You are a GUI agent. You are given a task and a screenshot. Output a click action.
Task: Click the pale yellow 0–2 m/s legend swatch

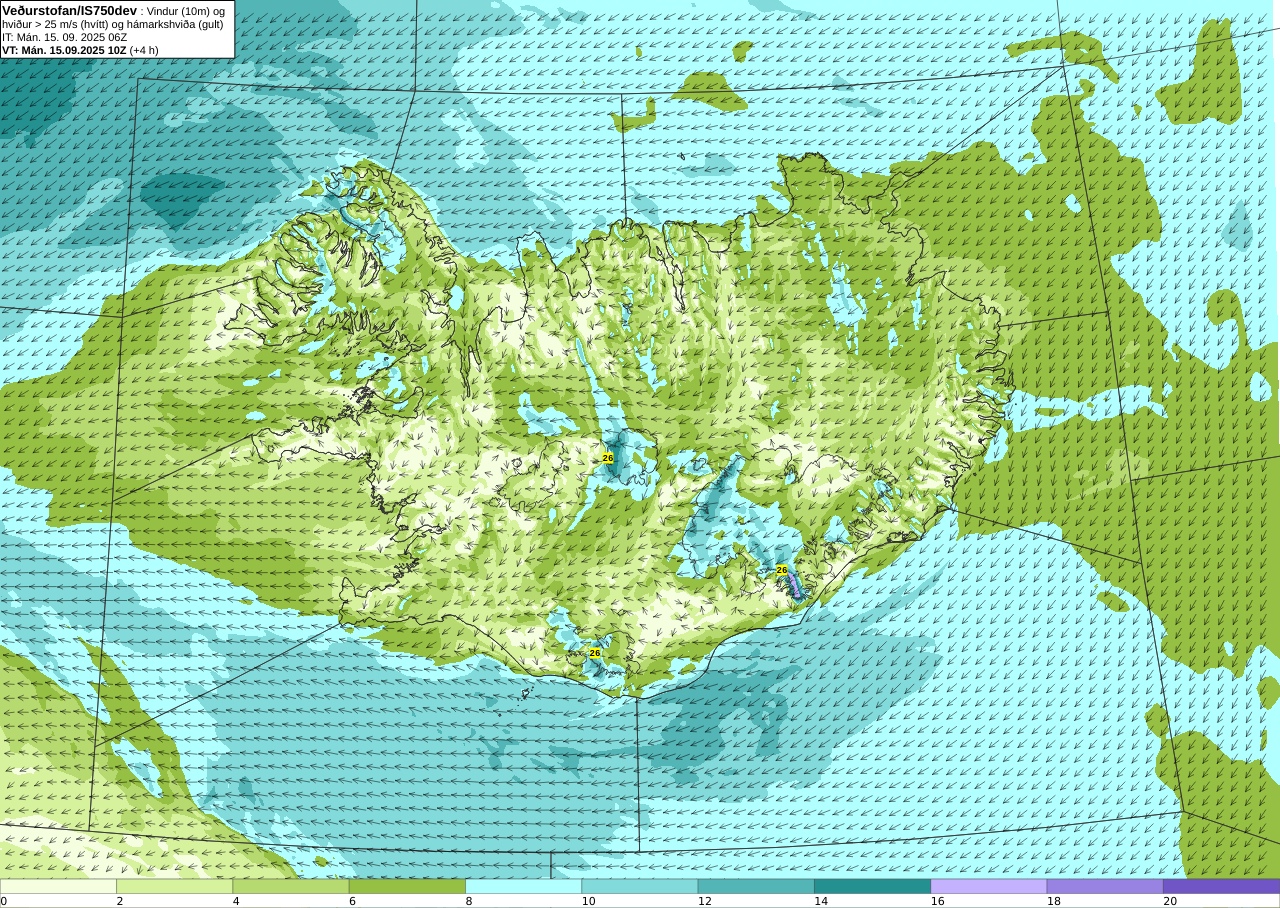point(58,886)
